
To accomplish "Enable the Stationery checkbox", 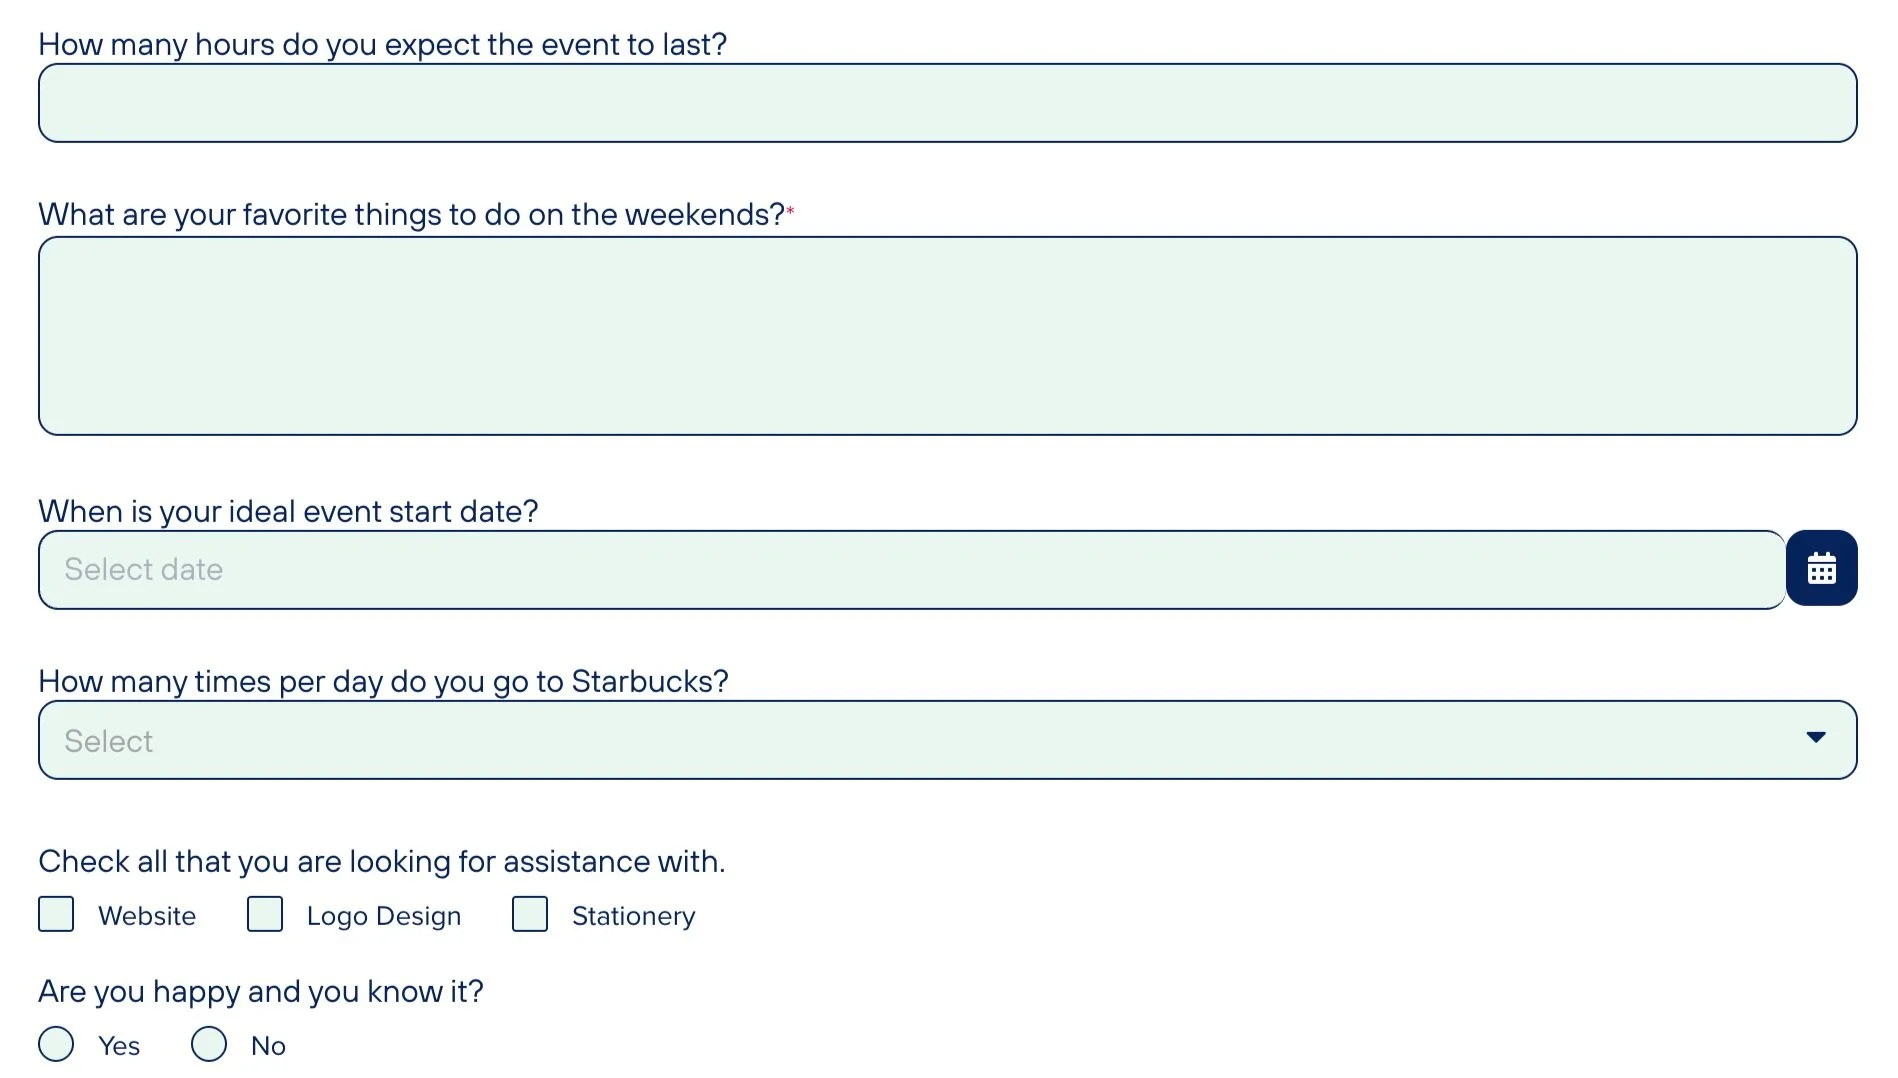I will (530, 914).
